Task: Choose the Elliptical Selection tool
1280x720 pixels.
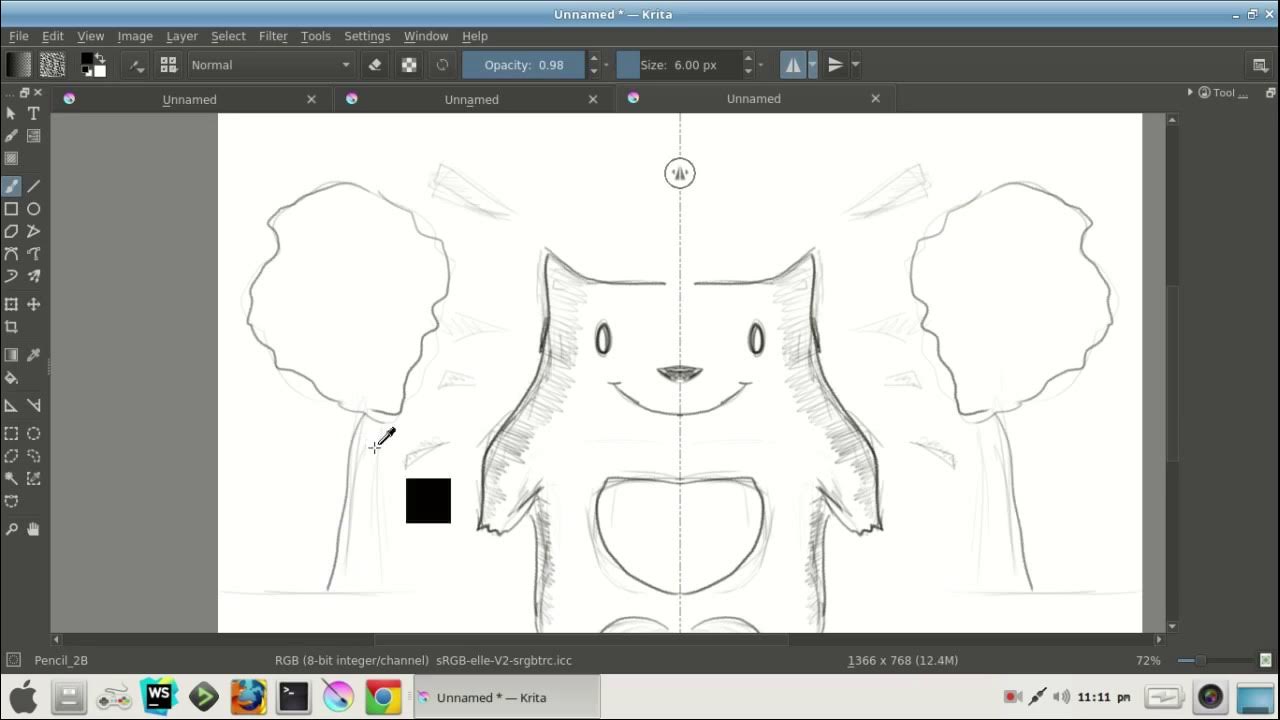Action: click(x=33, y=433)
